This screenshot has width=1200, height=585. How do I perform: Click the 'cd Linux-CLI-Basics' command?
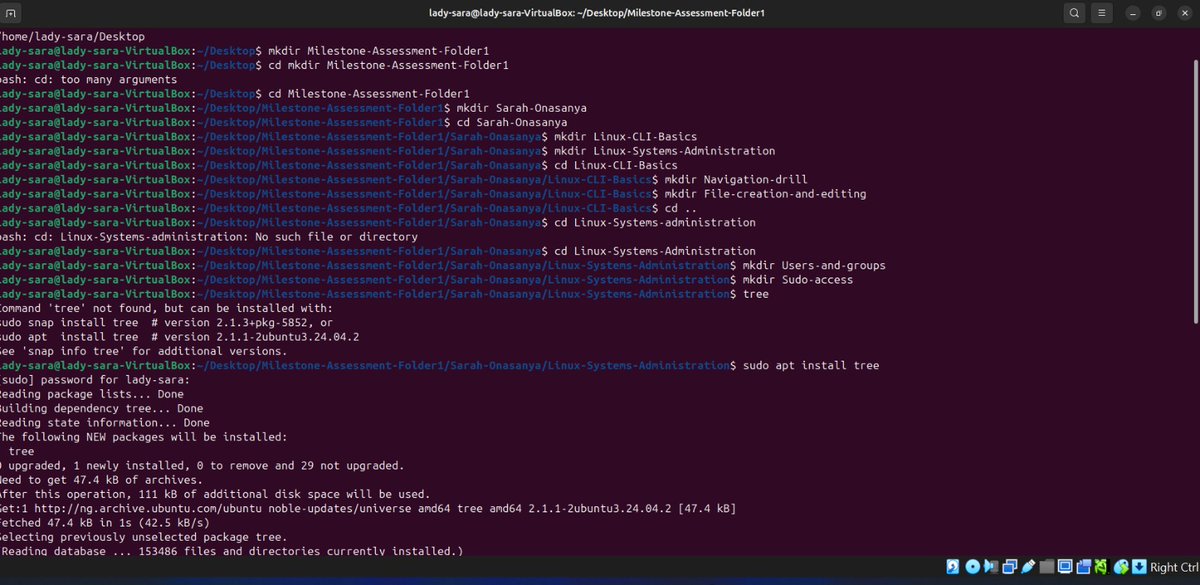pos(615,165)
